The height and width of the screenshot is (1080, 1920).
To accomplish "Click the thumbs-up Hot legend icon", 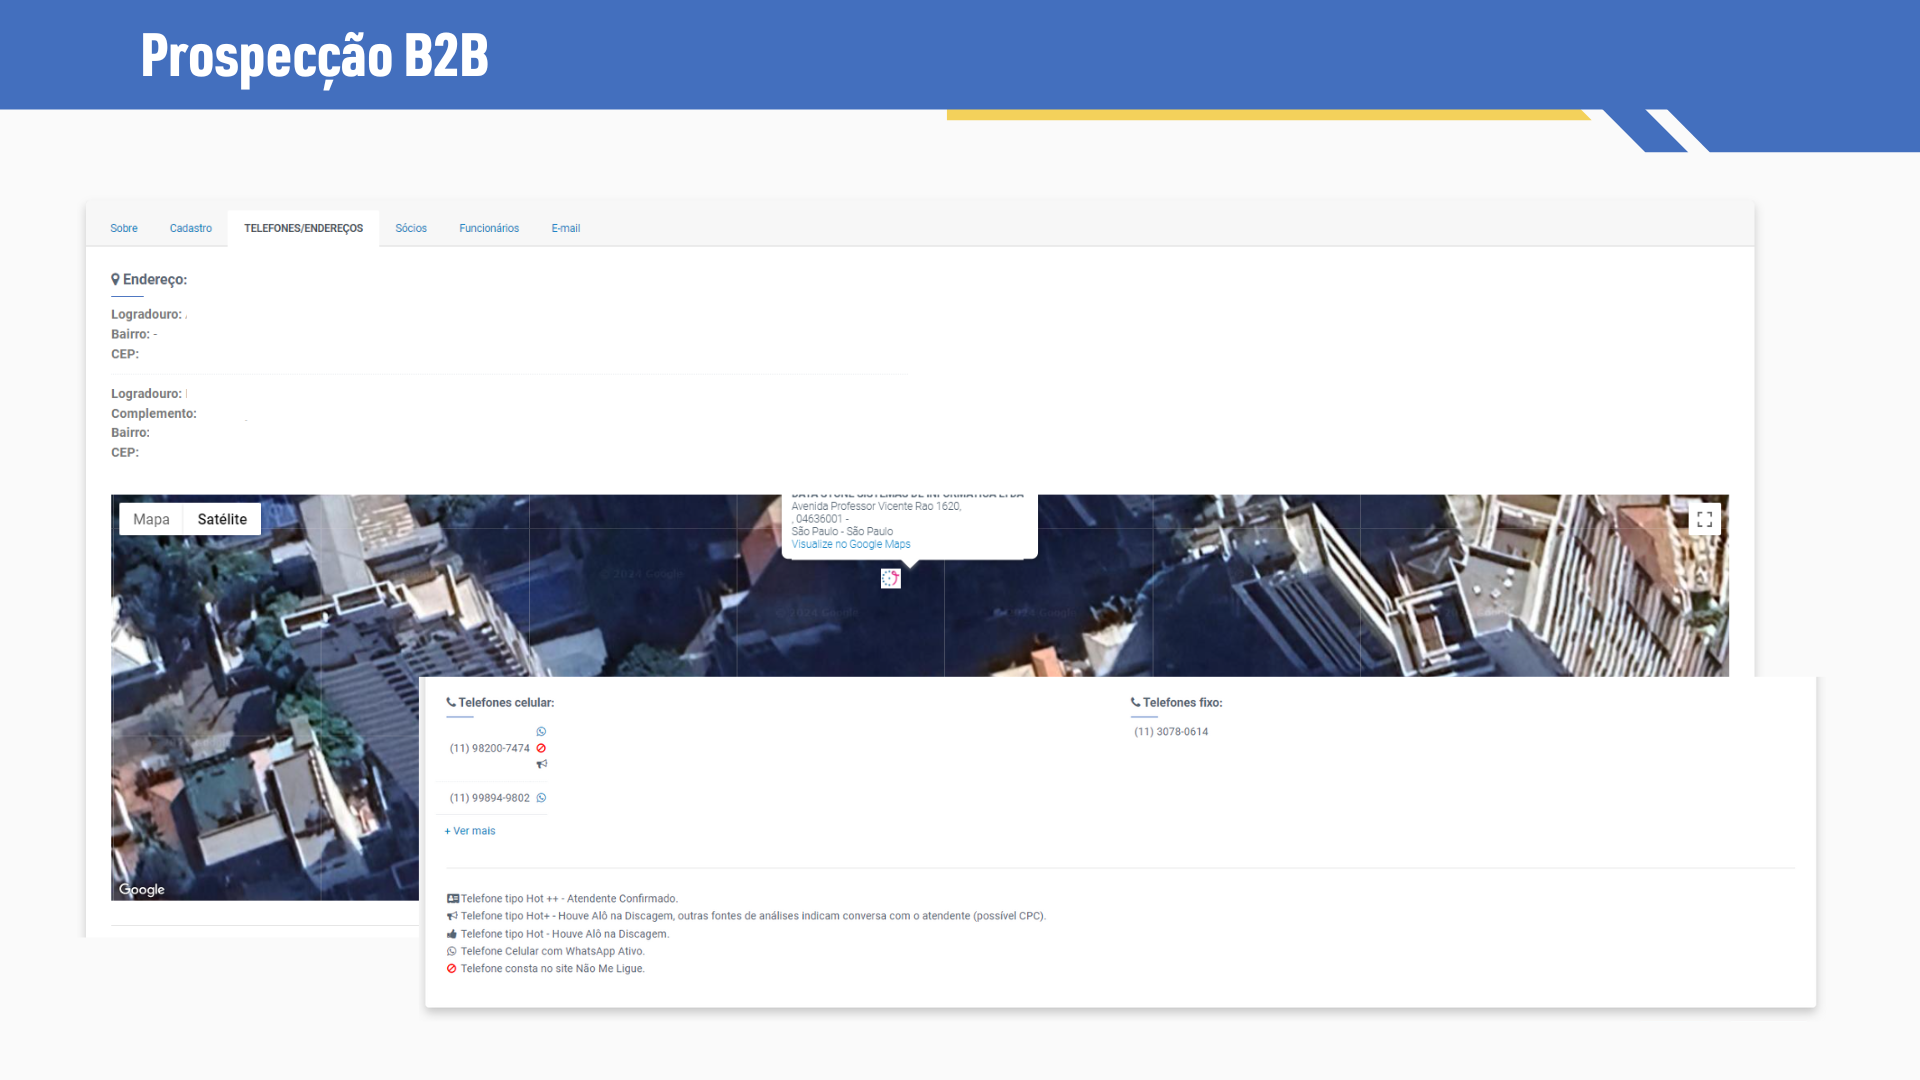I will pos(452,934).
